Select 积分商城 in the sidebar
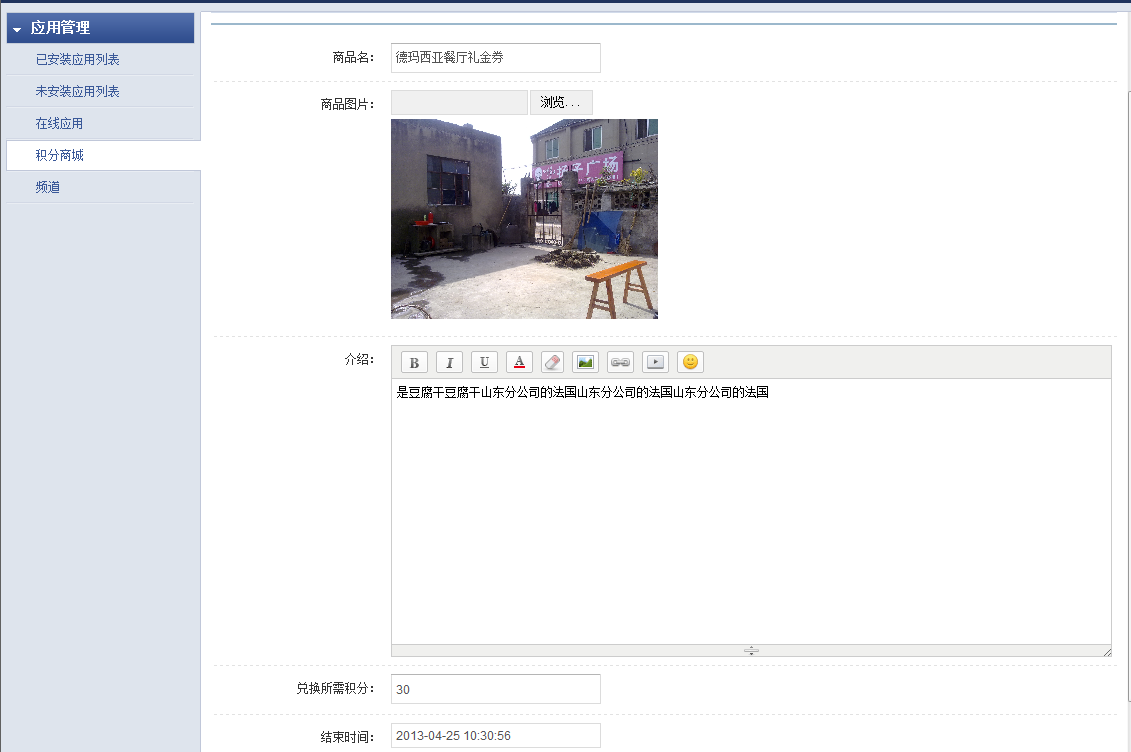Viewport: 1131px width, 752px height. [x=59, y=156]
